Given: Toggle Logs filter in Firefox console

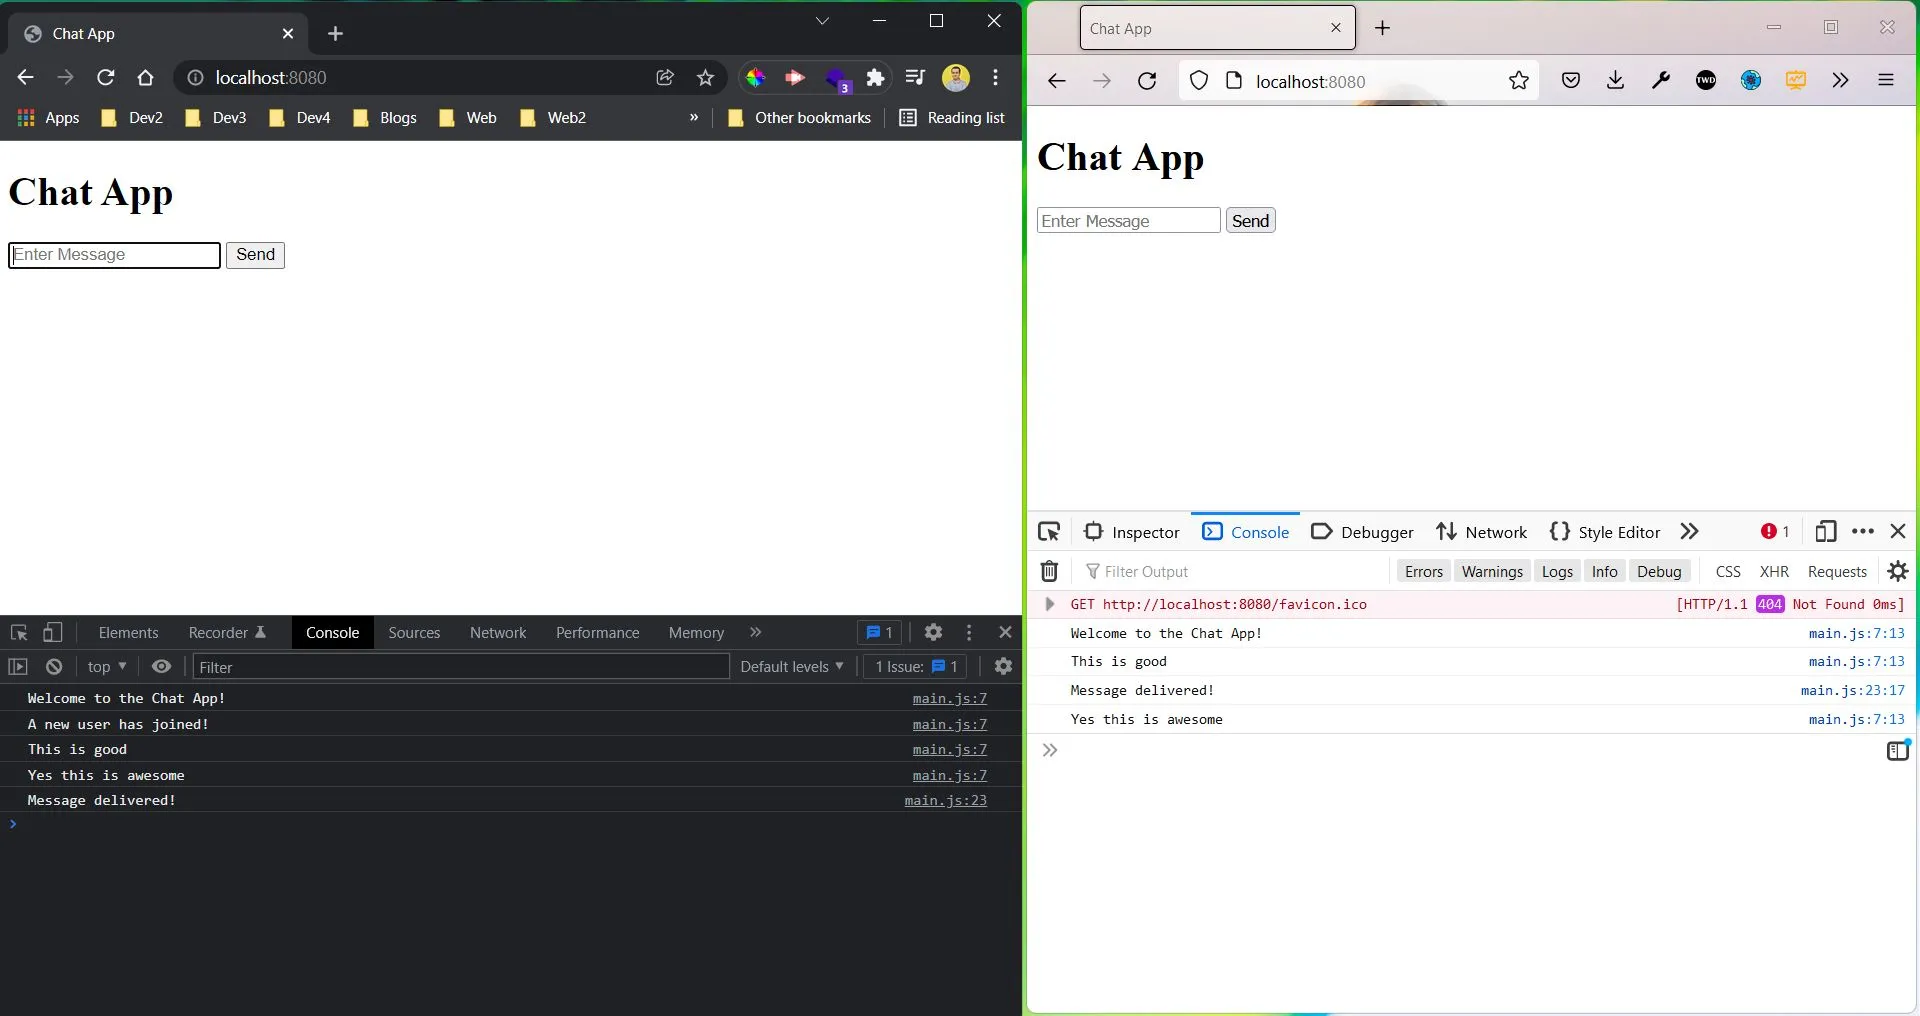Looking at the screenshot, I should 1557,571.
